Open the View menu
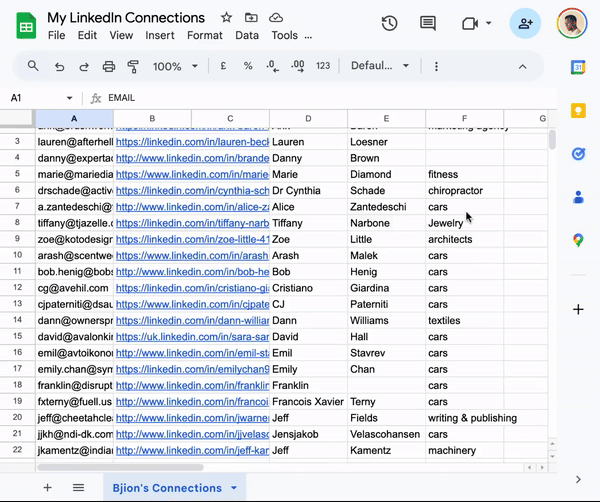 click(x=121, y=35)
